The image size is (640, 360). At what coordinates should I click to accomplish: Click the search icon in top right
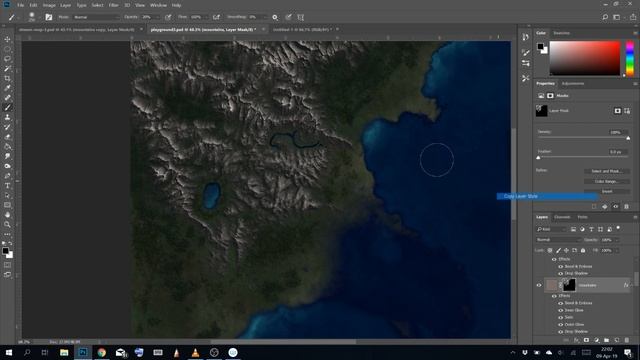(x=605, y=17)
